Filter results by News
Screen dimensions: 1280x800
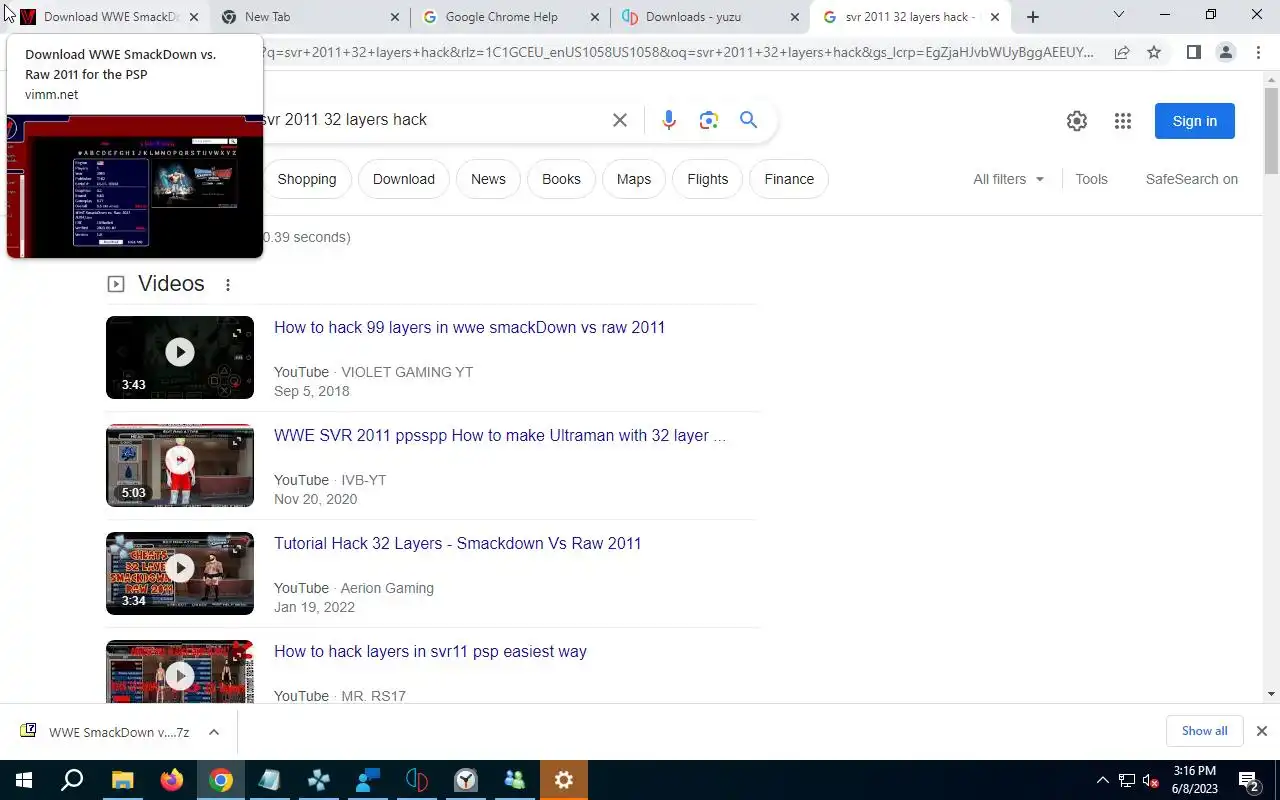coord(488,179)
